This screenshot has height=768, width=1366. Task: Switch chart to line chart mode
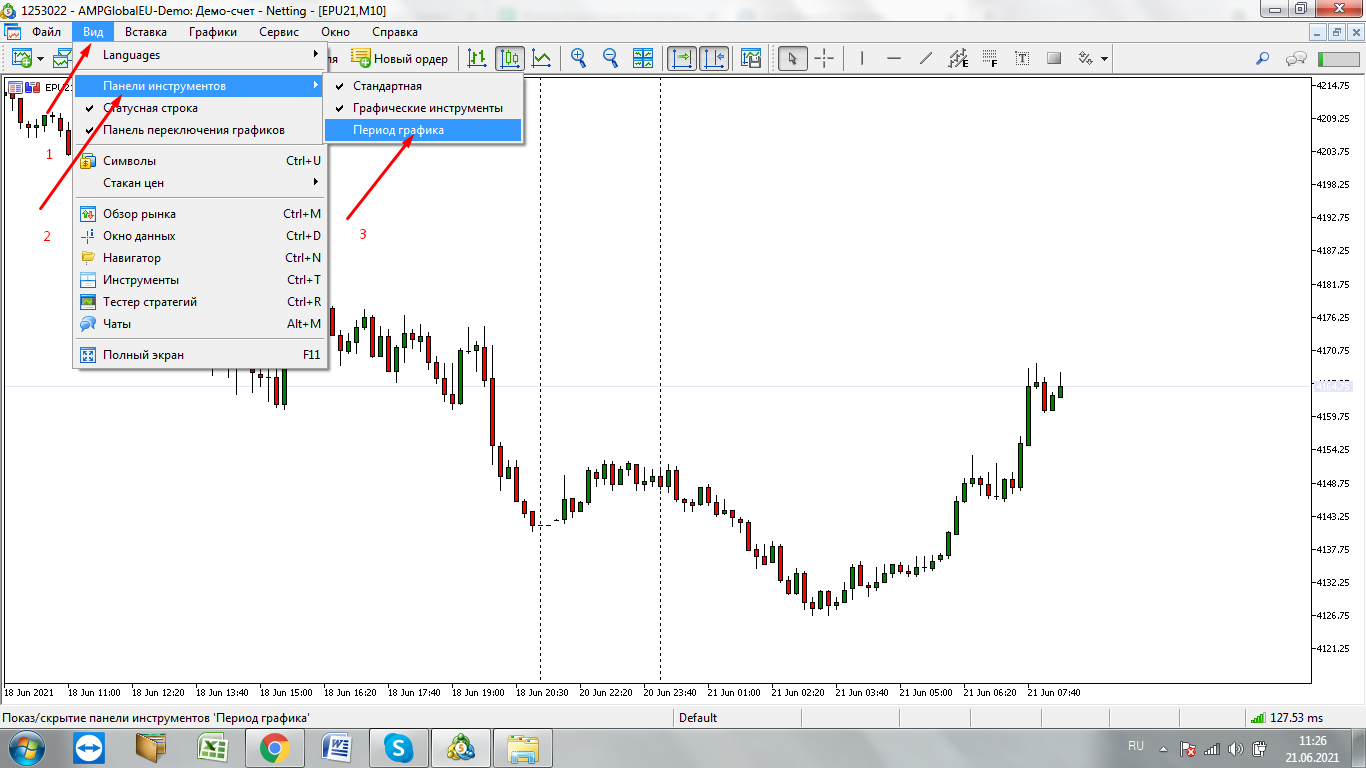click(x=542, y=58)
